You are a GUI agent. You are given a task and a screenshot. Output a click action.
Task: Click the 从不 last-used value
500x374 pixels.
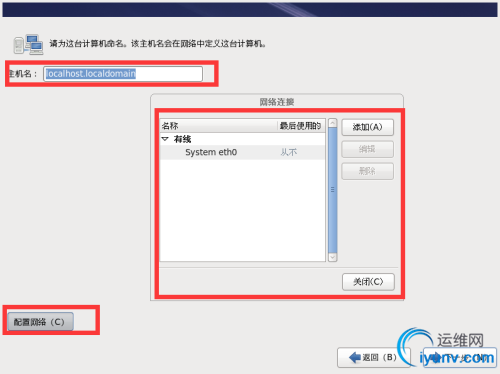click(x=289, y=152)
